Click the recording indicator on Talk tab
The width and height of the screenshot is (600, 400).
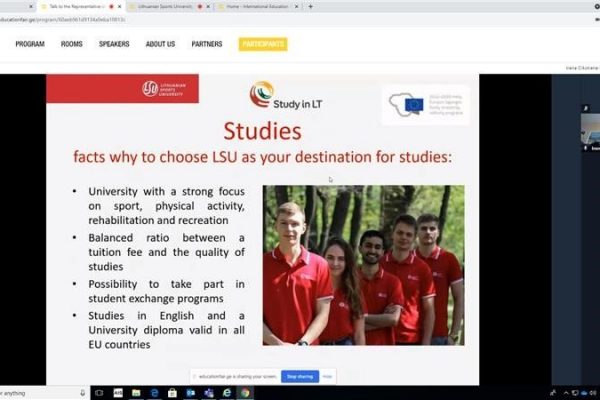[111, 7]
